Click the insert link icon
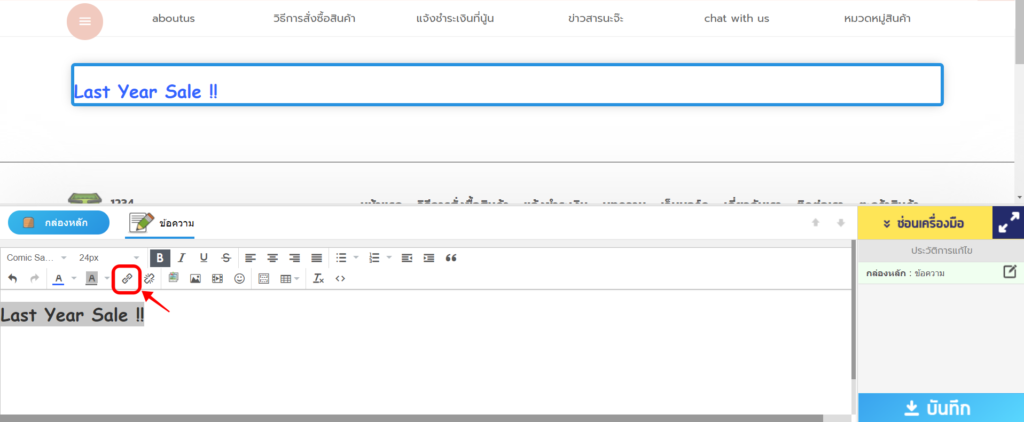The width and height of the screenshot is (1024, 422). coord(126,278)
